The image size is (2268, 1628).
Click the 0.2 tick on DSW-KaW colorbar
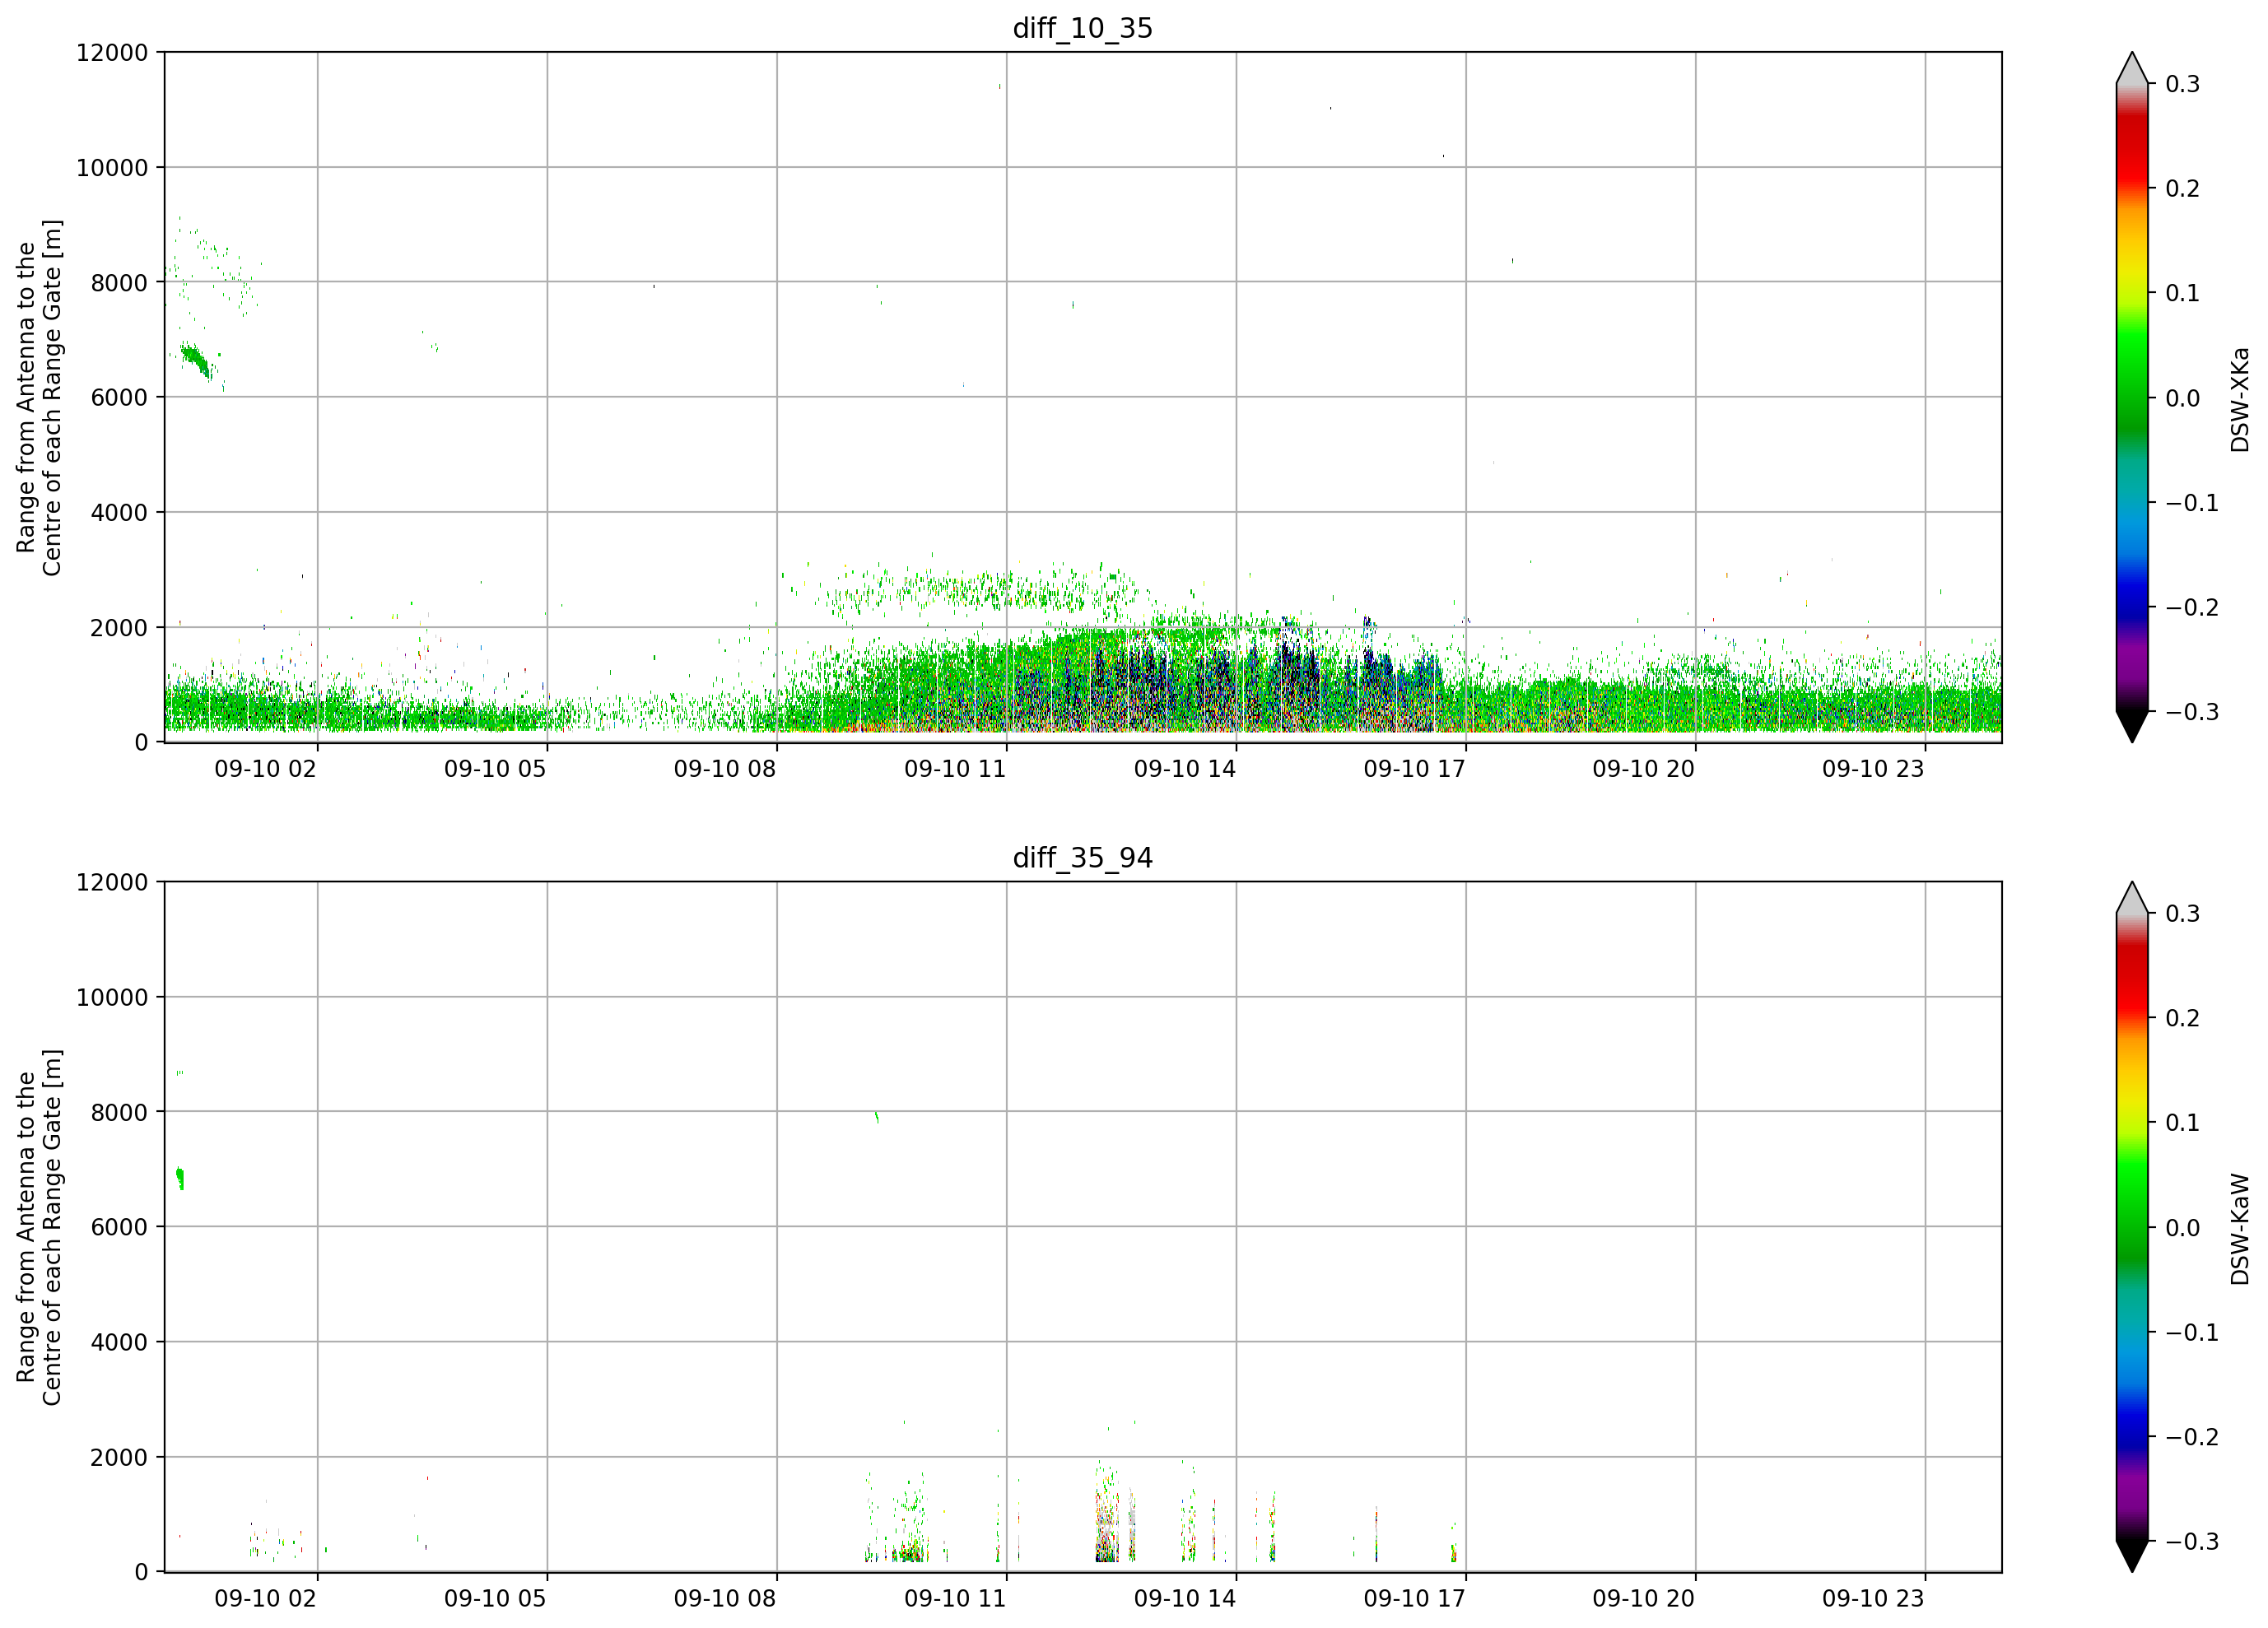[x=2183, y=1019]
